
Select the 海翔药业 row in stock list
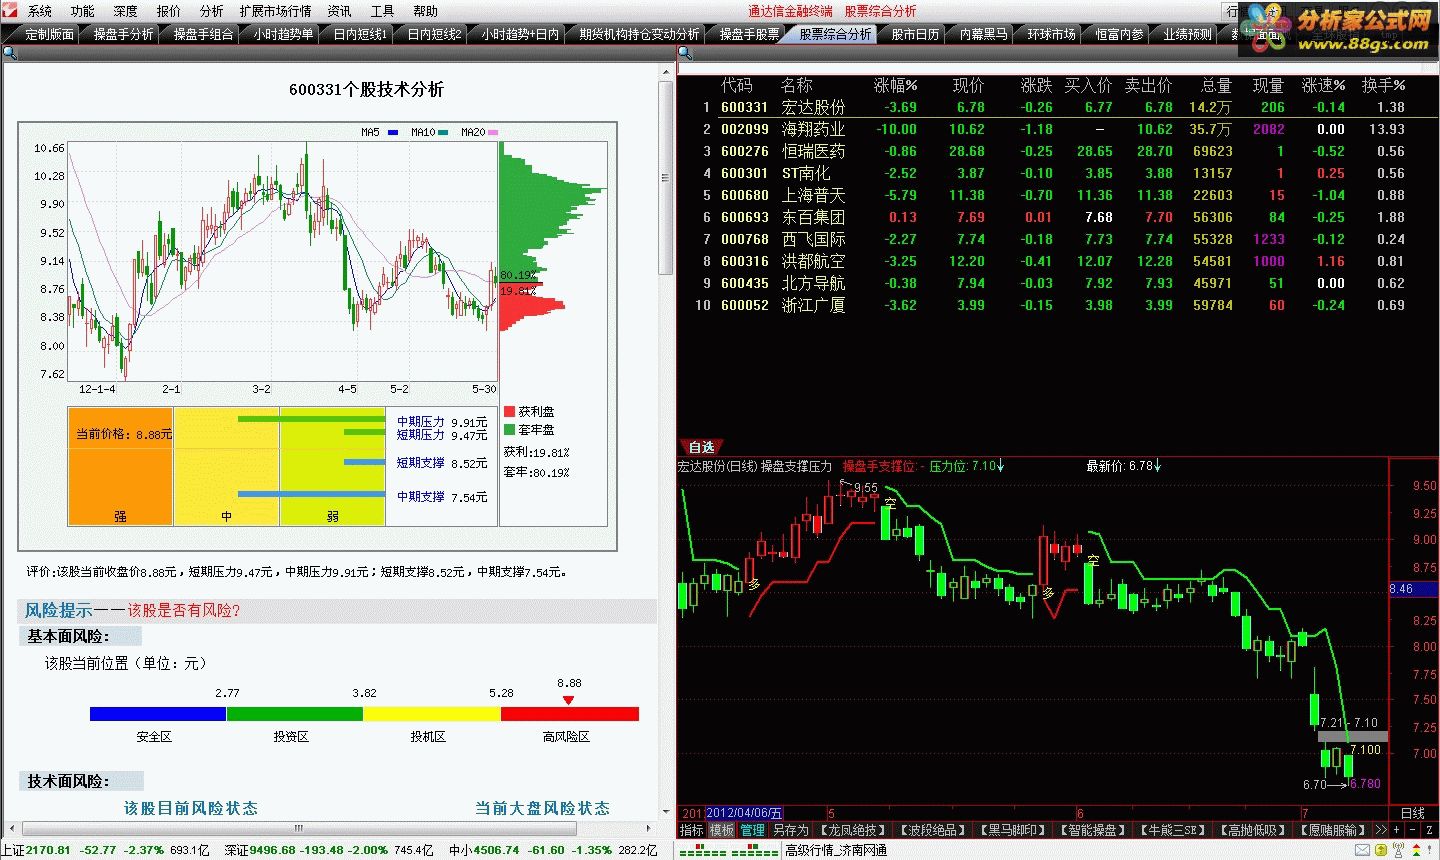pos(1058,129)
